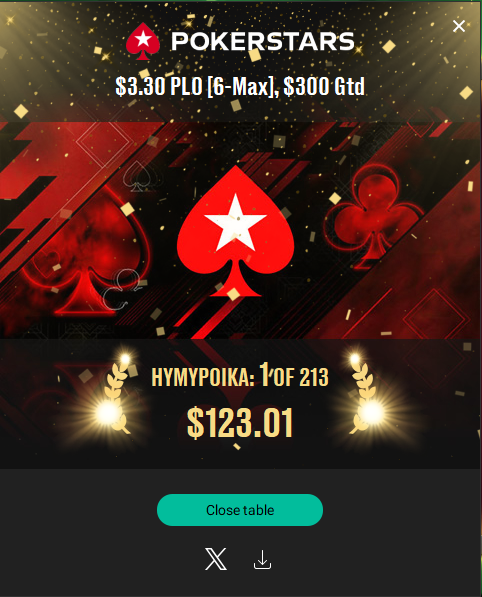Image resolution: width=482 pixels, height=597 pixels.
Task: Share the result on X (Twitter)
Action: pos(216,559)
